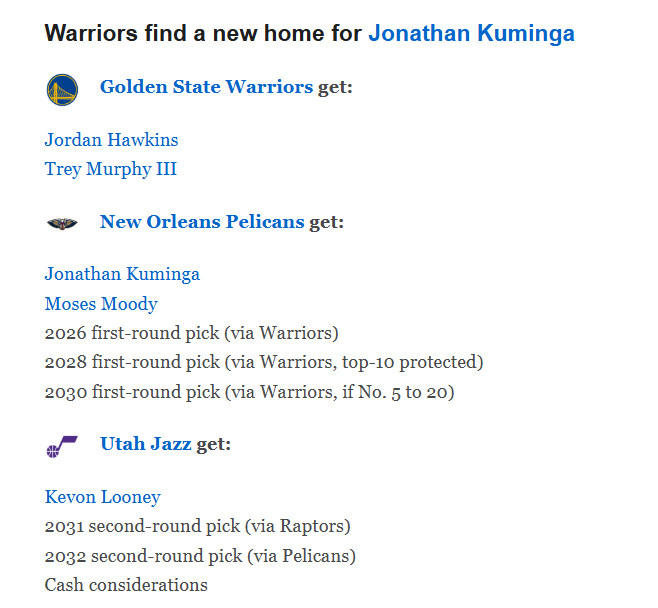Open the Golden State Warriors team link
This screenshot has width=658, height=608.
coord(206,87)
